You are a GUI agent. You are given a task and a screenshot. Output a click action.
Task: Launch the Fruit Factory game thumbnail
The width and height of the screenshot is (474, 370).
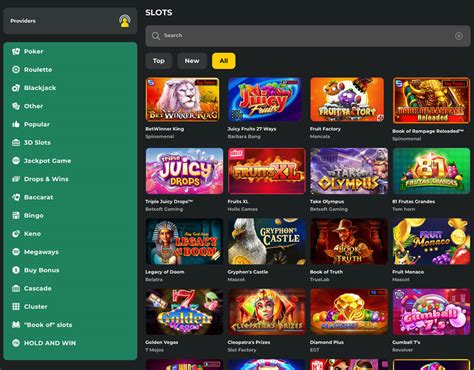point(347,99)
